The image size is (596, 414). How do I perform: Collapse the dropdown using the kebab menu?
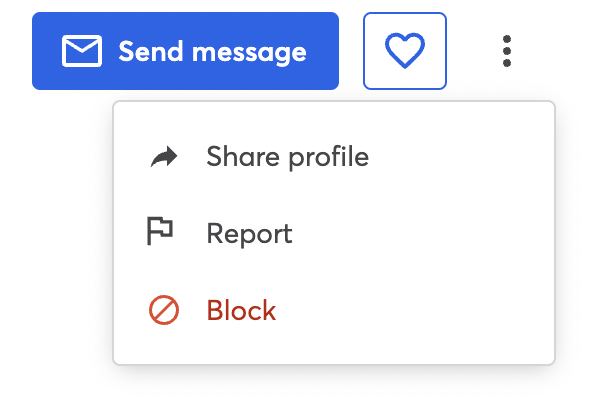507,51
